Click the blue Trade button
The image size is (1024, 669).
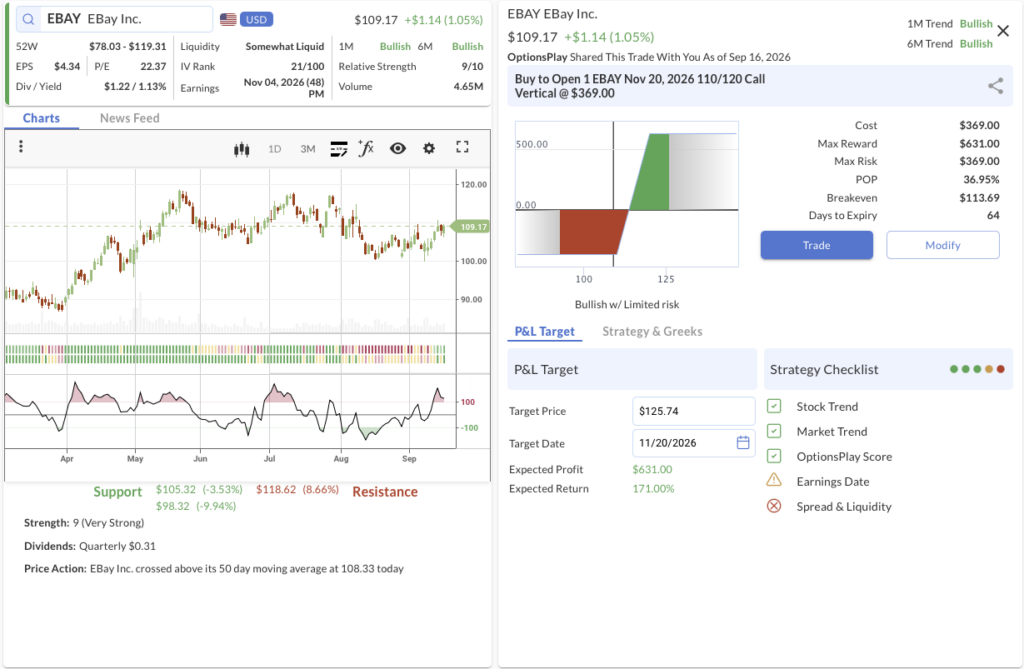pyautogui.click(x=816, y=245)
